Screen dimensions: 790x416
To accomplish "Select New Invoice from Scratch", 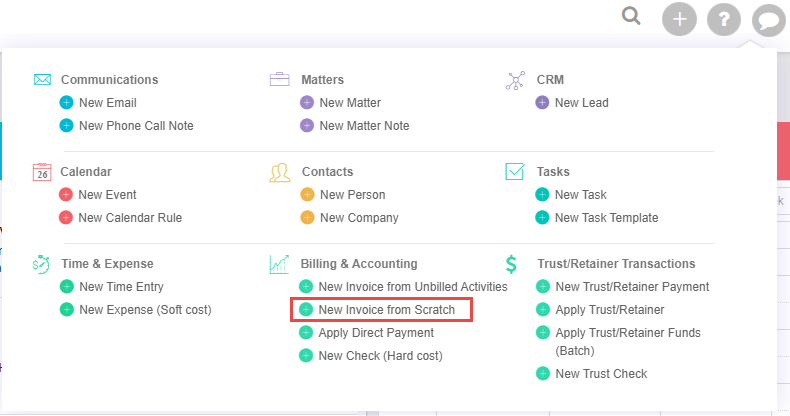I will (x=386, y=310).
